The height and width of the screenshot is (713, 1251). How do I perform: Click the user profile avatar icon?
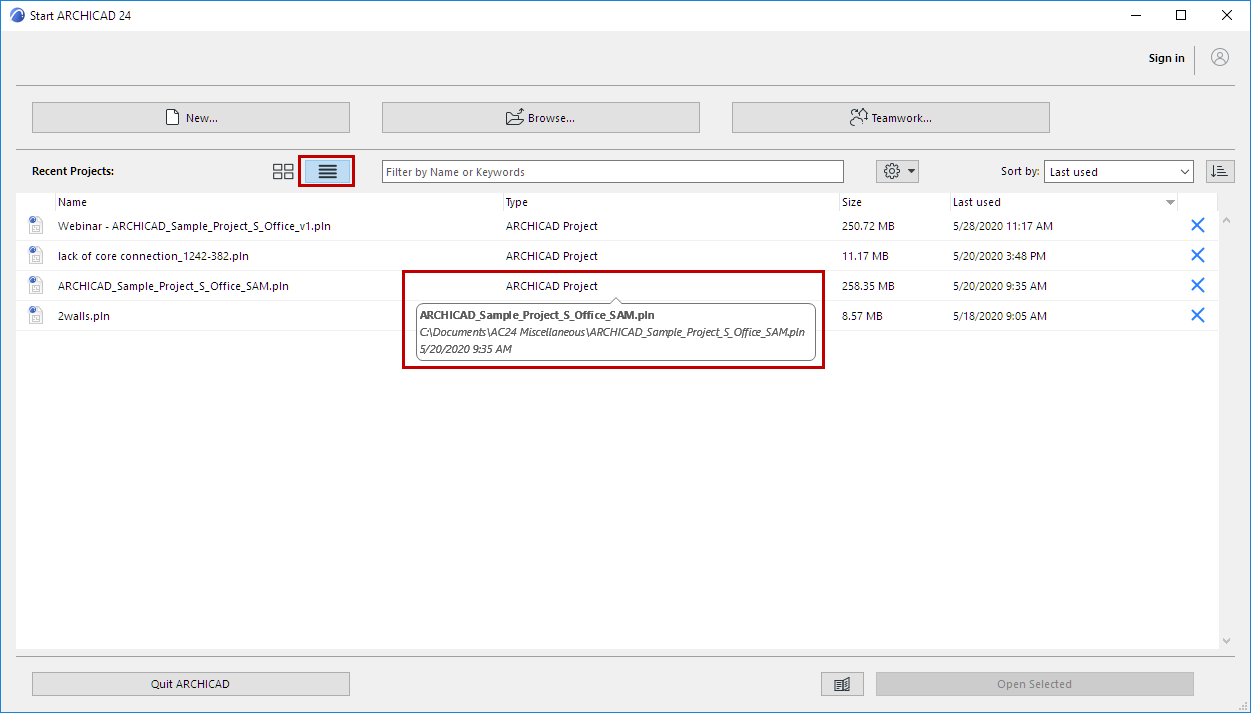pos(1220,57)
